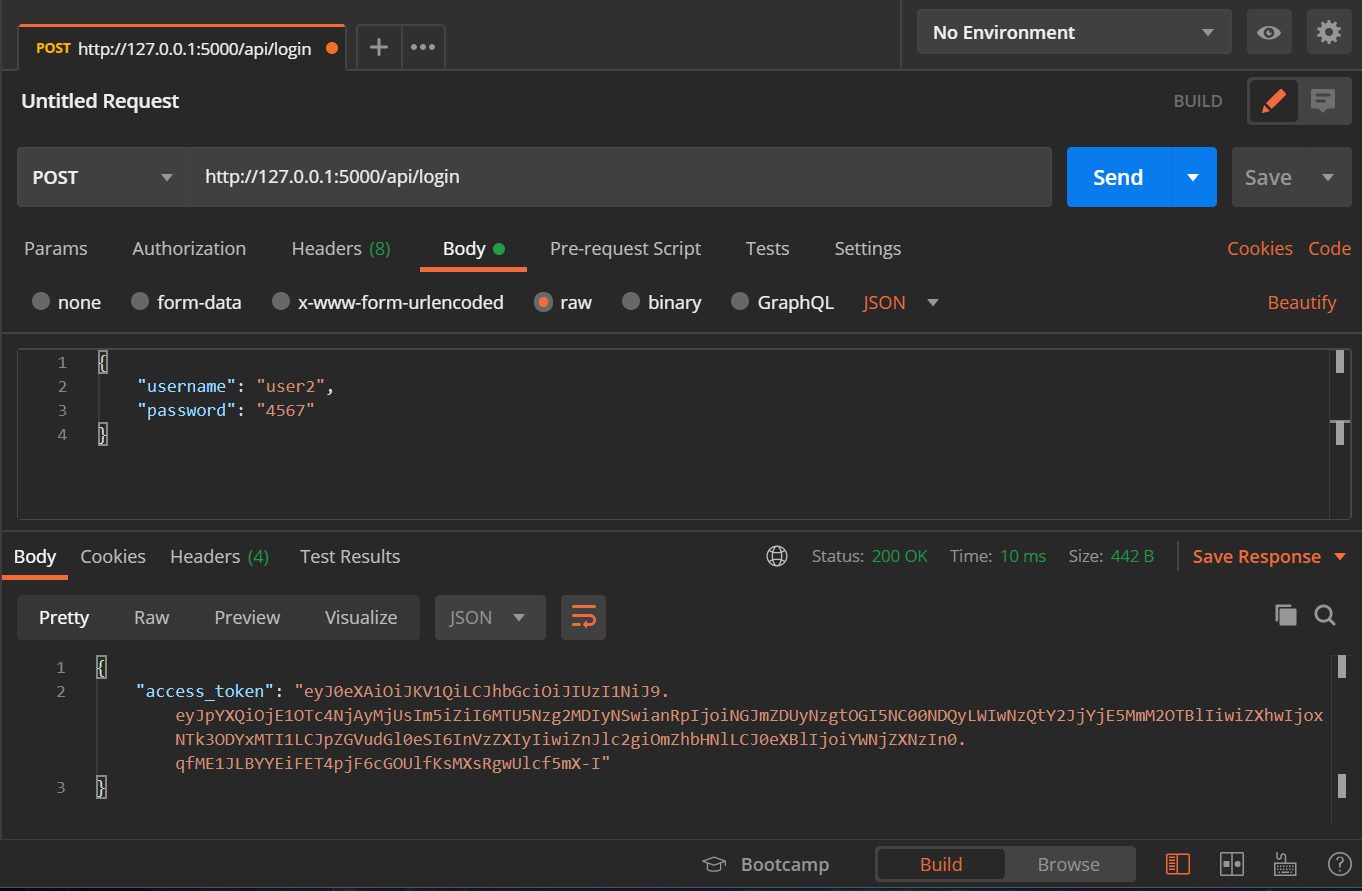Search within the response body
This screenshot has height=891, width=1362.
pyautogui.click(x=1325, y=616)
